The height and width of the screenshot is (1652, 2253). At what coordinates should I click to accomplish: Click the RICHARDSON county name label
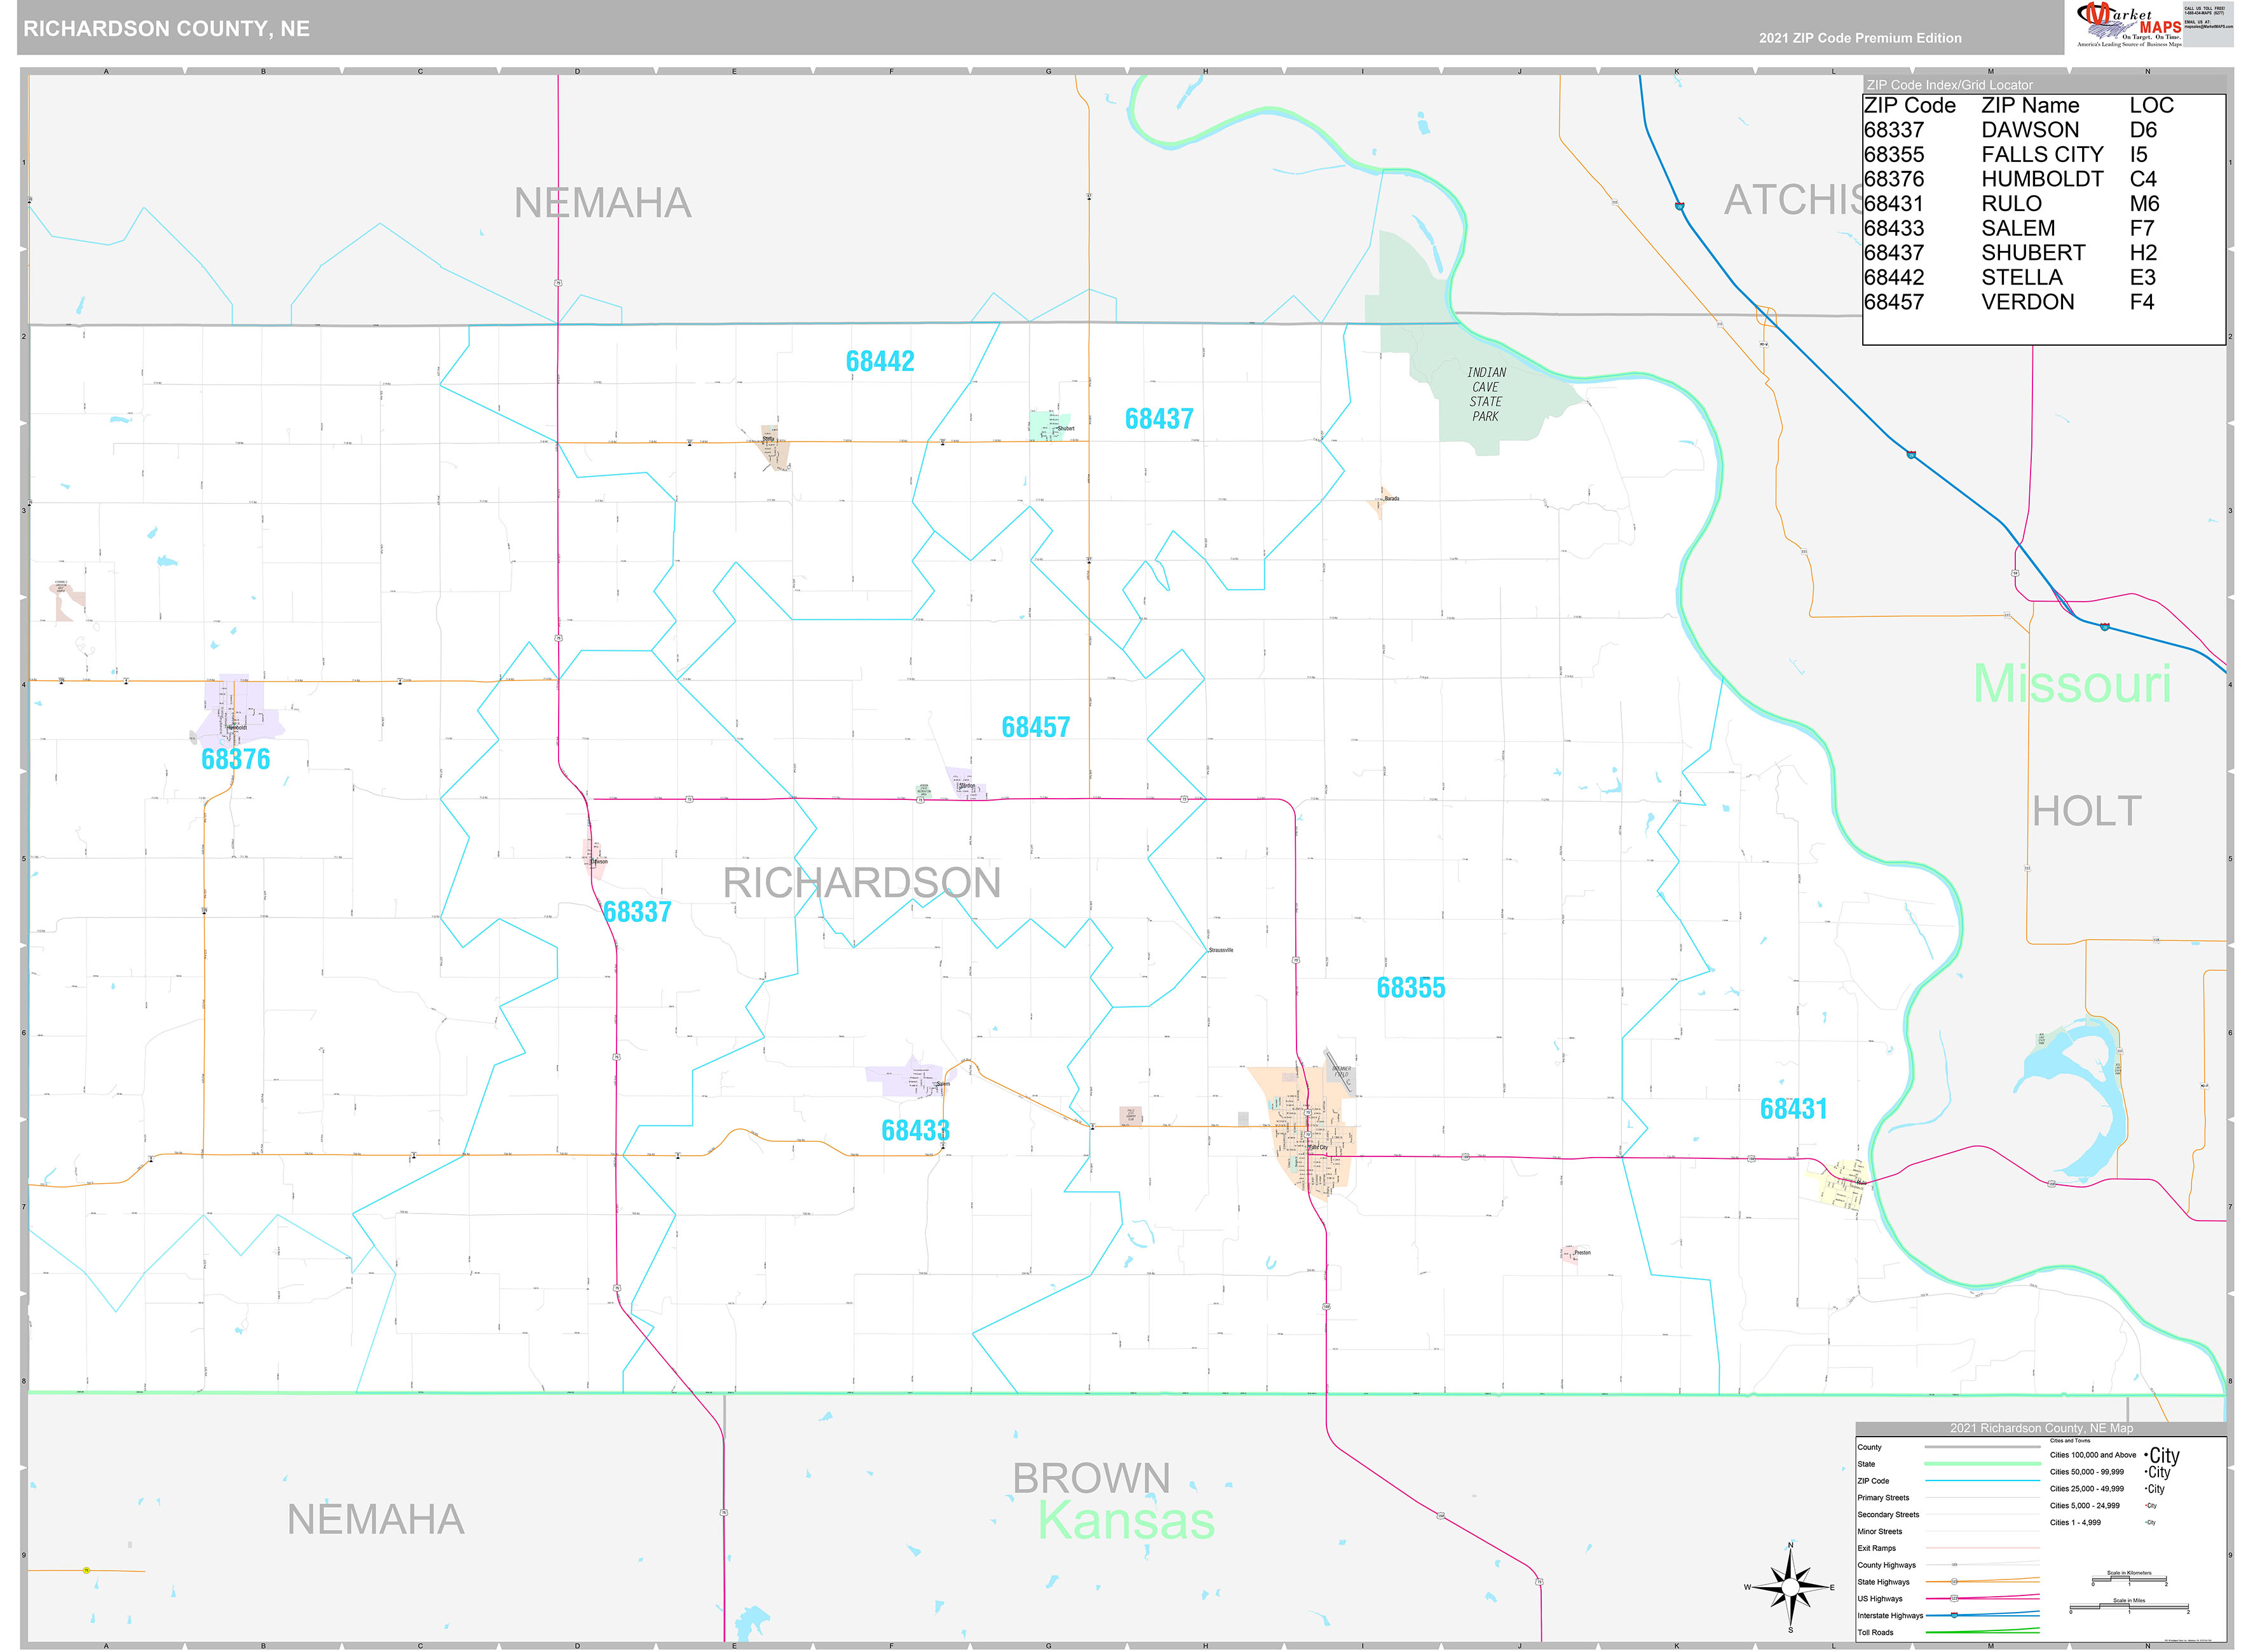click(x=861, y=883)
